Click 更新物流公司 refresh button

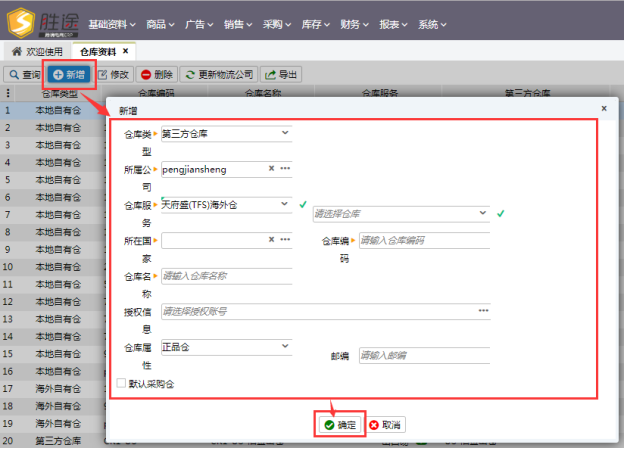click(218, 74)
